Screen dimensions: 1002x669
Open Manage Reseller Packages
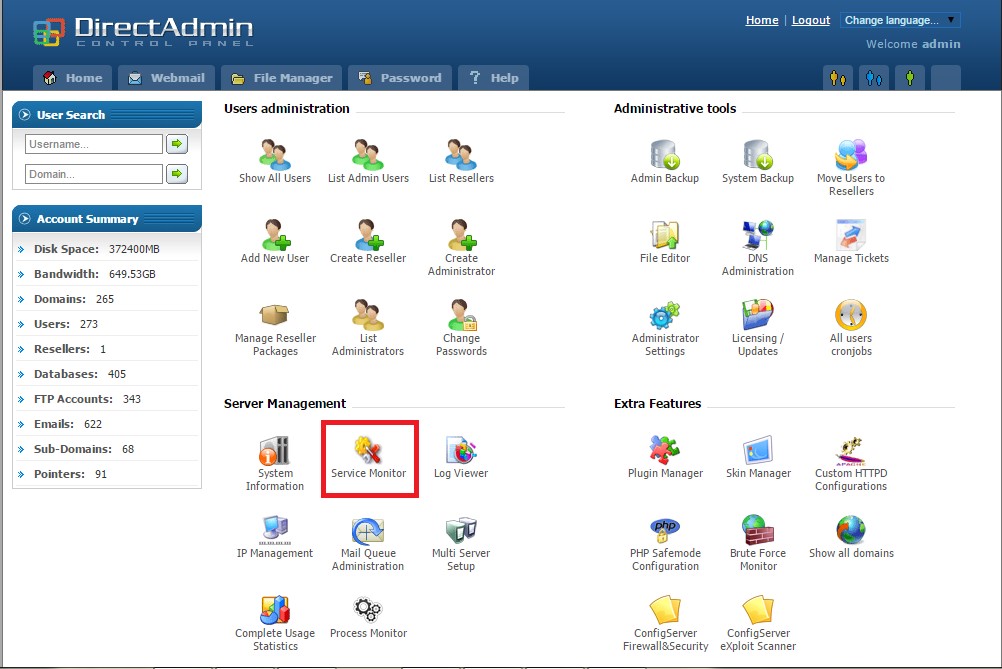[x=275, y=328]
